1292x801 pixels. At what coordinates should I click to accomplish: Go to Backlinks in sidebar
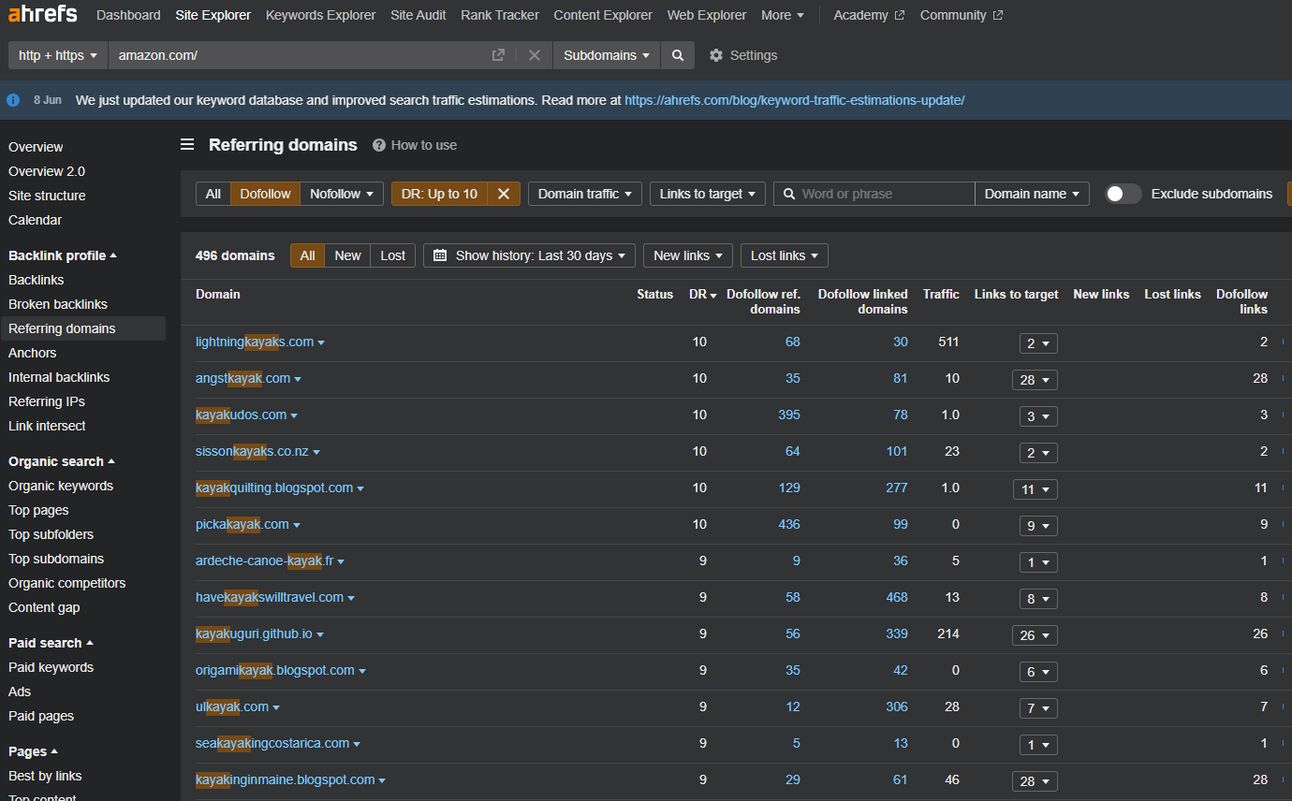point(36,280)
